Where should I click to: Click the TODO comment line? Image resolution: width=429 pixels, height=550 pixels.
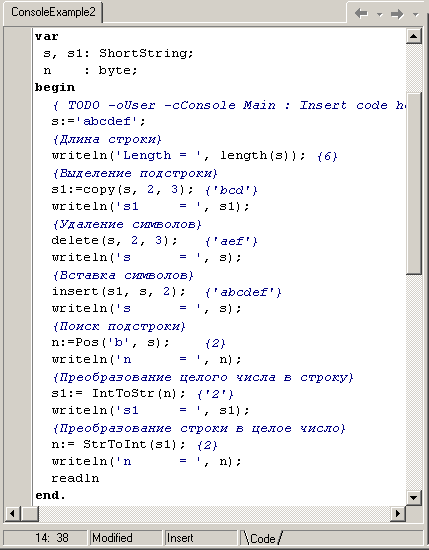(x=229, y=105)
